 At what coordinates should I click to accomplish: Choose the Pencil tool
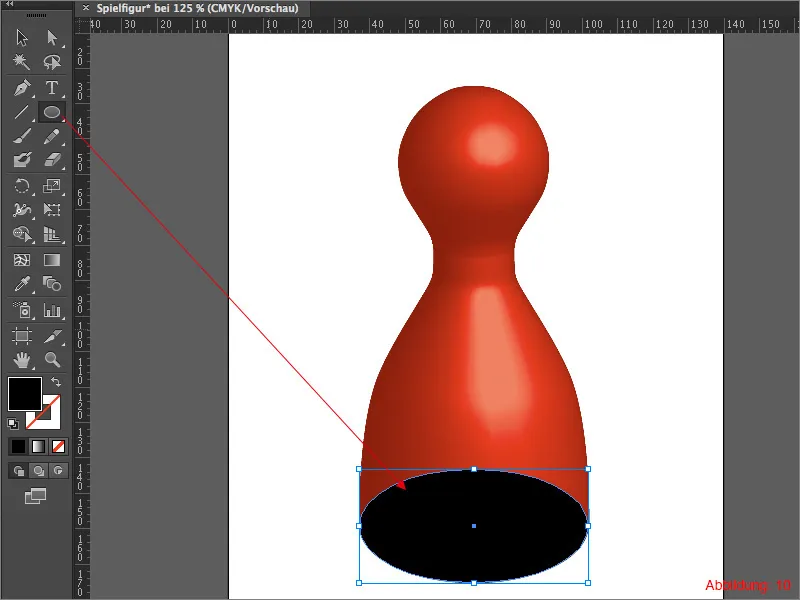point(52,136)
